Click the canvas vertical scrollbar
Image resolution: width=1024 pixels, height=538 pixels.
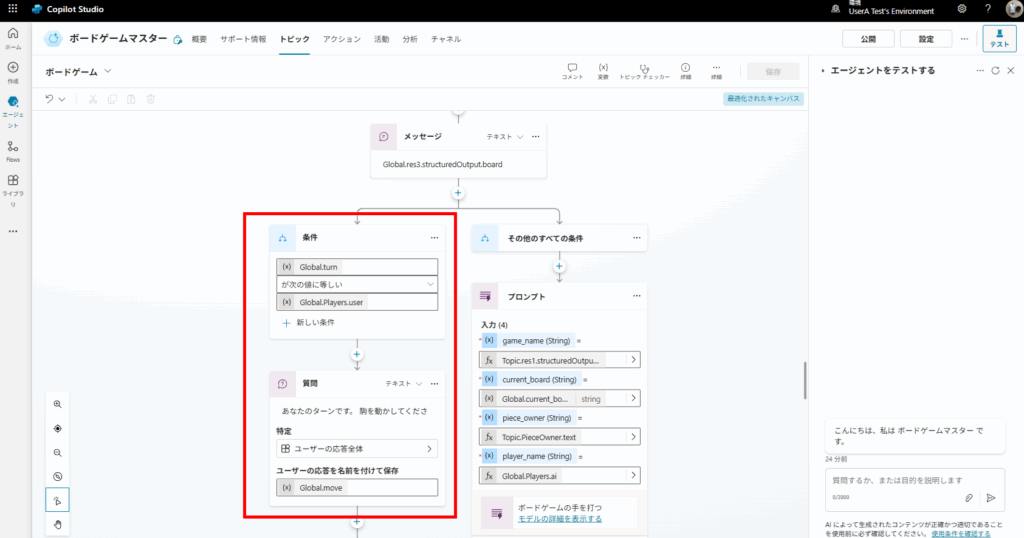point(804,378)
